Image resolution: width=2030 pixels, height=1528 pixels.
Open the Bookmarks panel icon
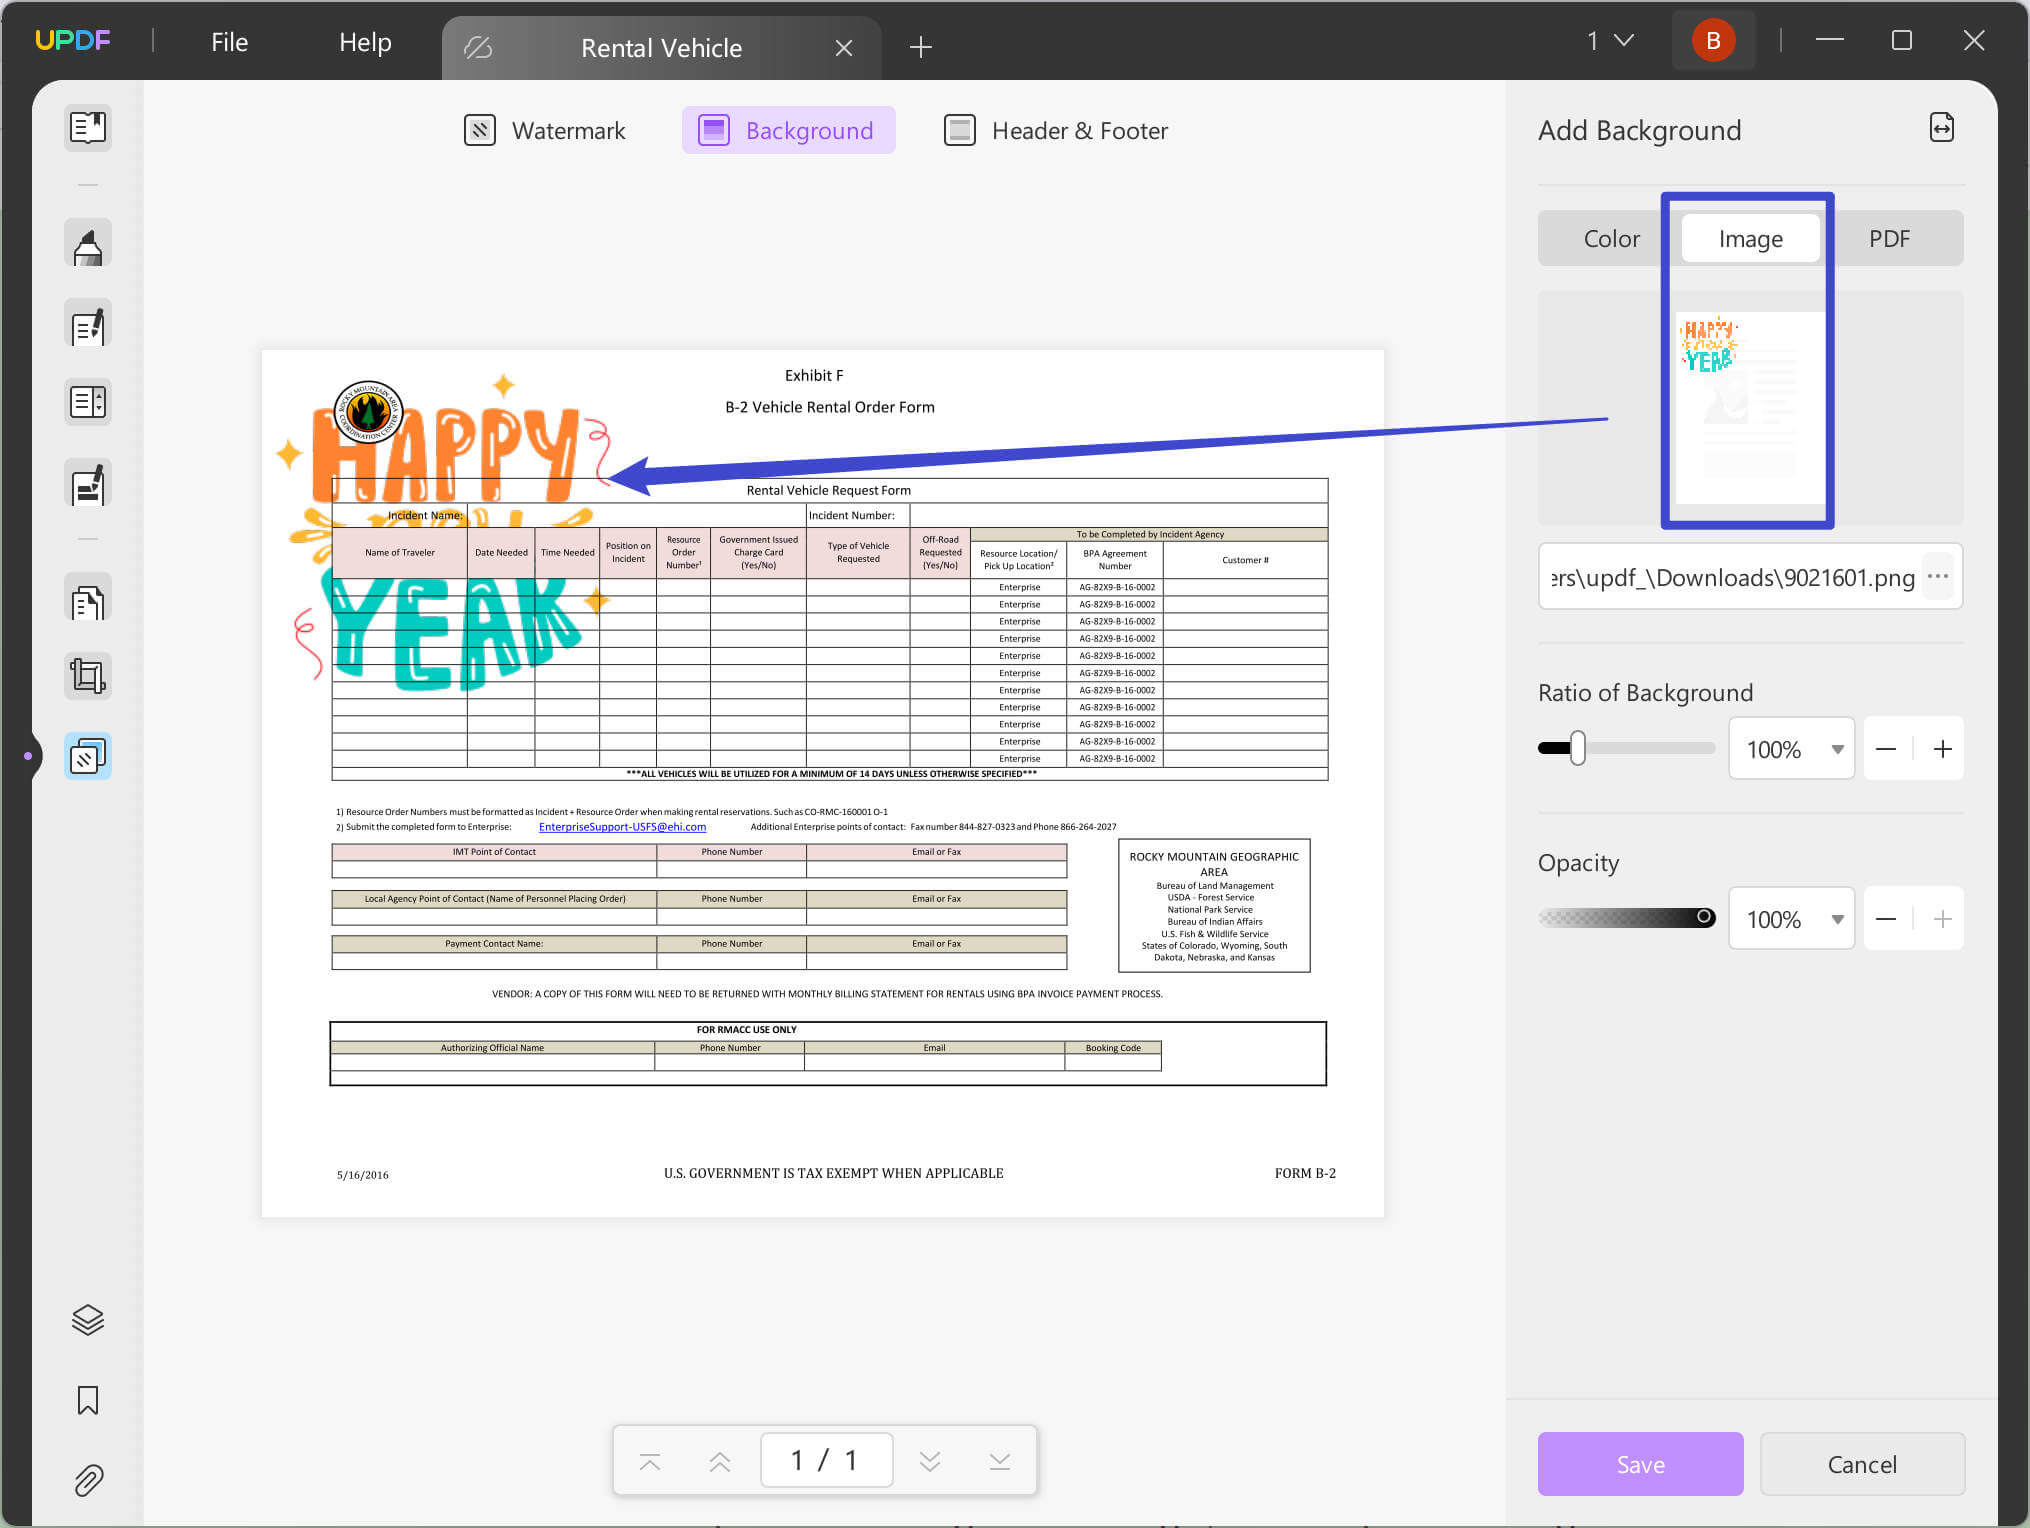(x=88, y=1400)
